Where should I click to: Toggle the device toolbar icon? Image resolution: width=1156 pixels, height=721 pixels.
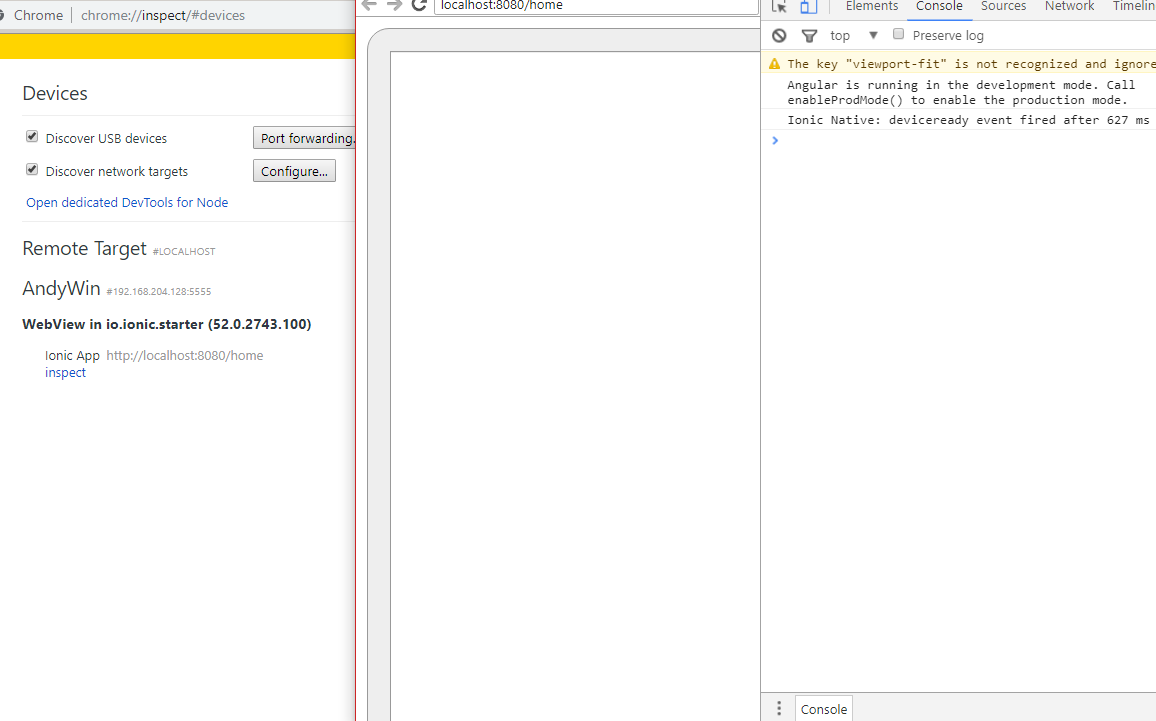click(808, 7)
